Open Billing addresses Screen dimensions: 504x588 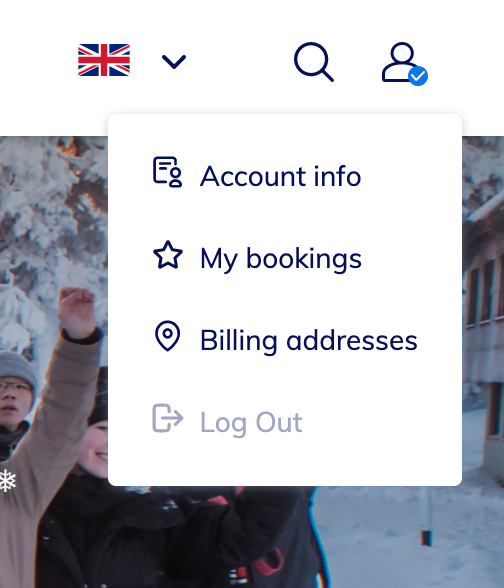tap(309, 341)
